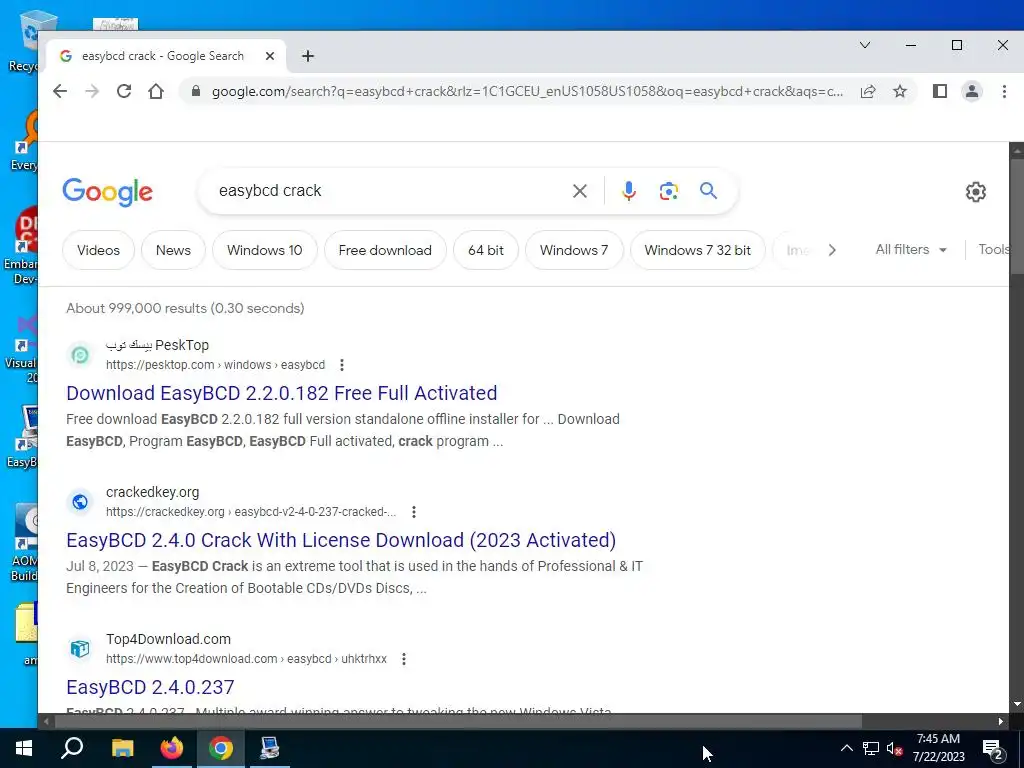Click the horizontal scrollbar right arrow
1024x768 pixels.
pyautogui.click(x=1000, y=722)
